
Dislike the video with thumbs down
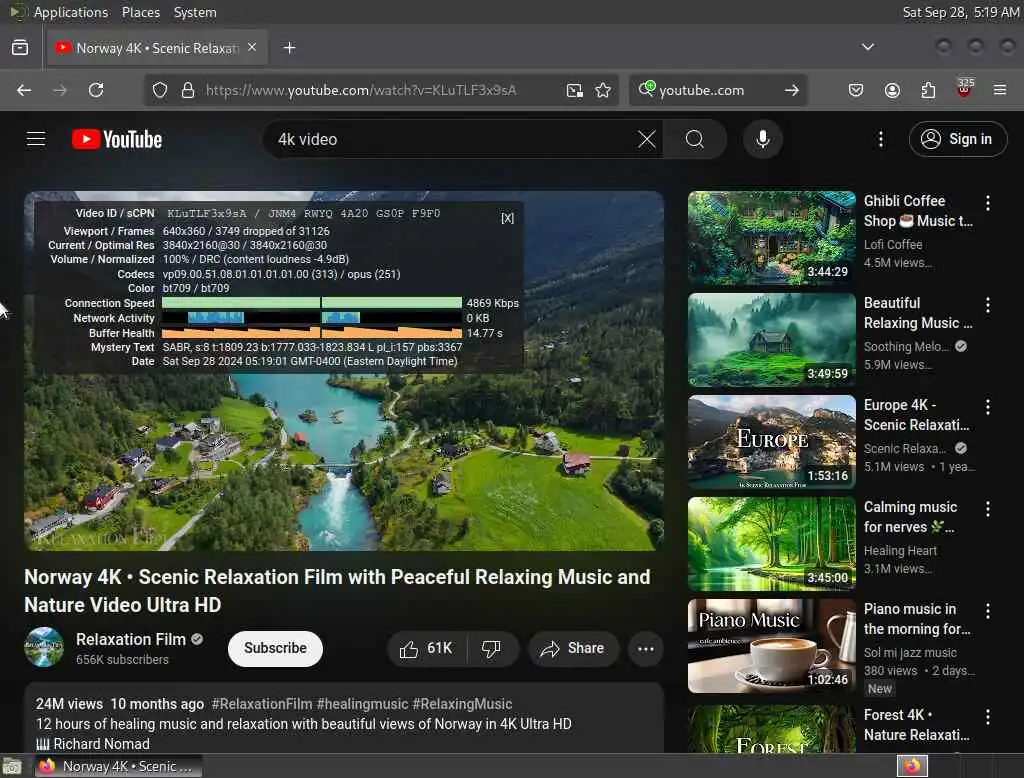coord(492,649)
